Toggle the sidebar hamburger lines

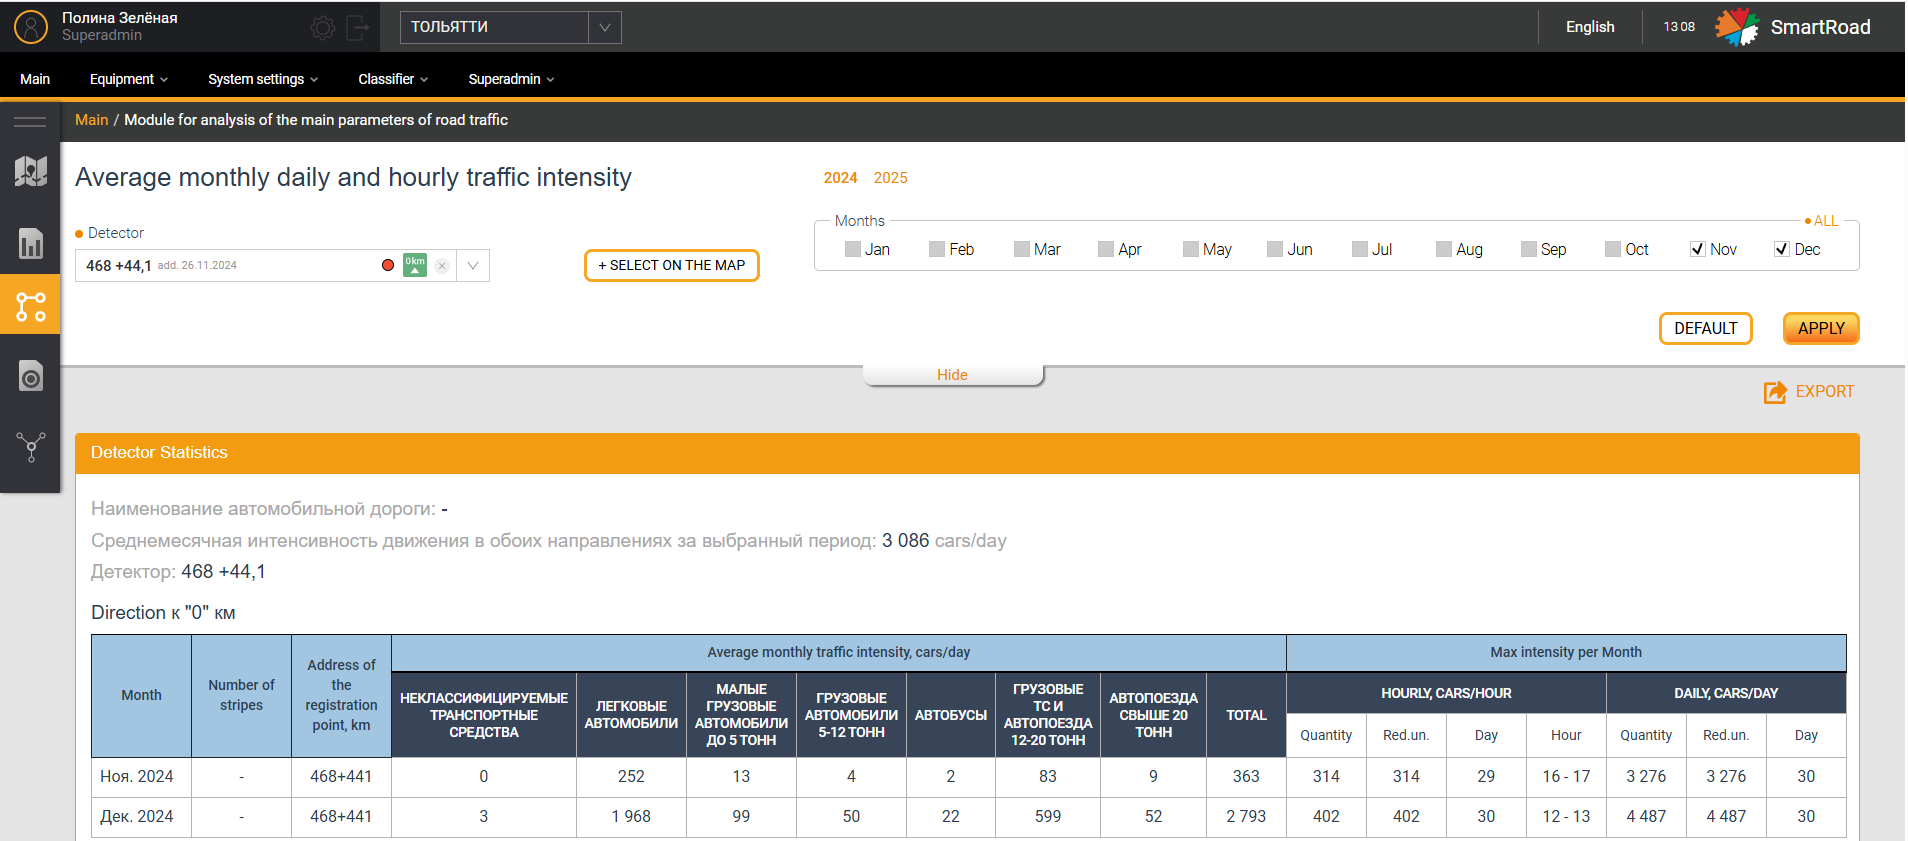pyautogui.click(x=30, y=122)
